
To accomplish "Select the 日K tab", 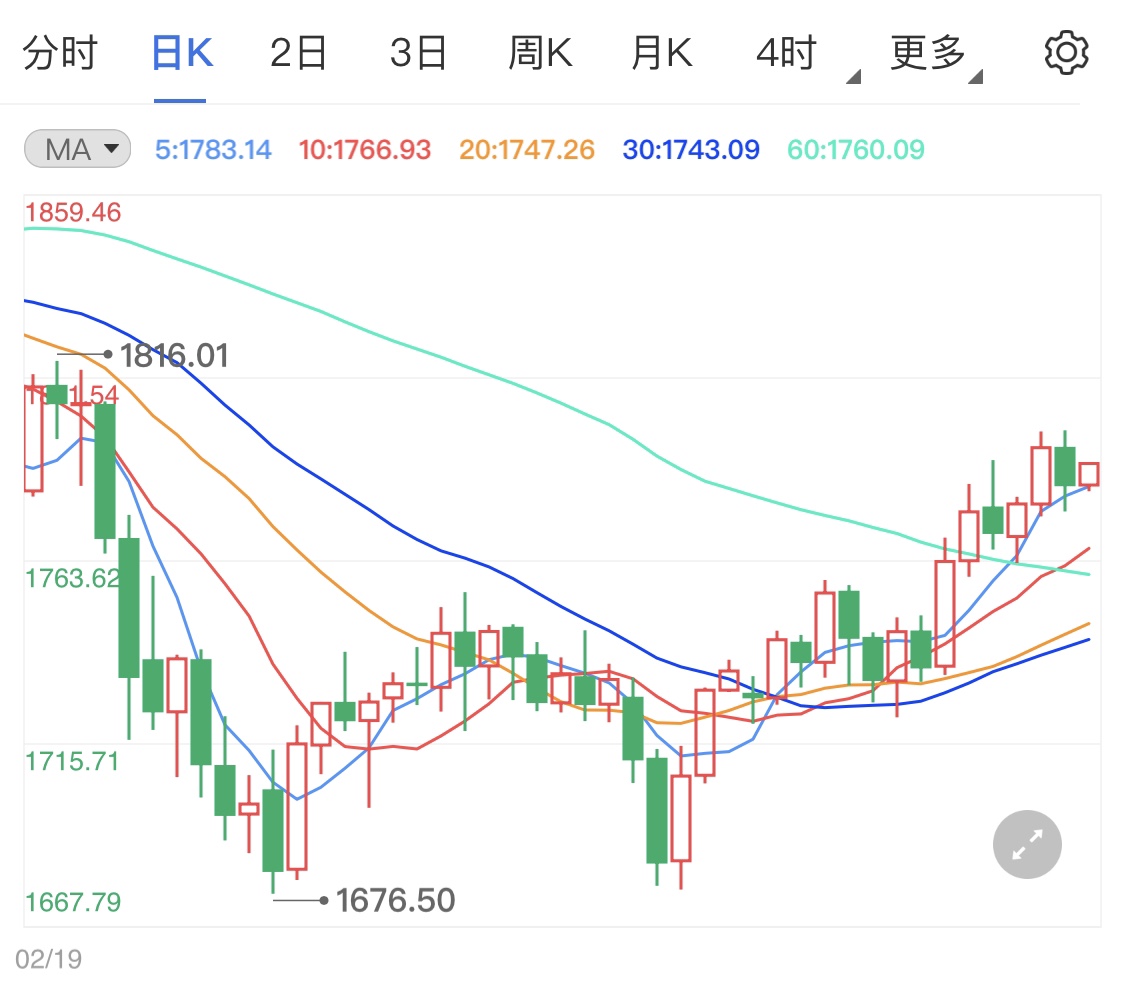I will point(182,53).
